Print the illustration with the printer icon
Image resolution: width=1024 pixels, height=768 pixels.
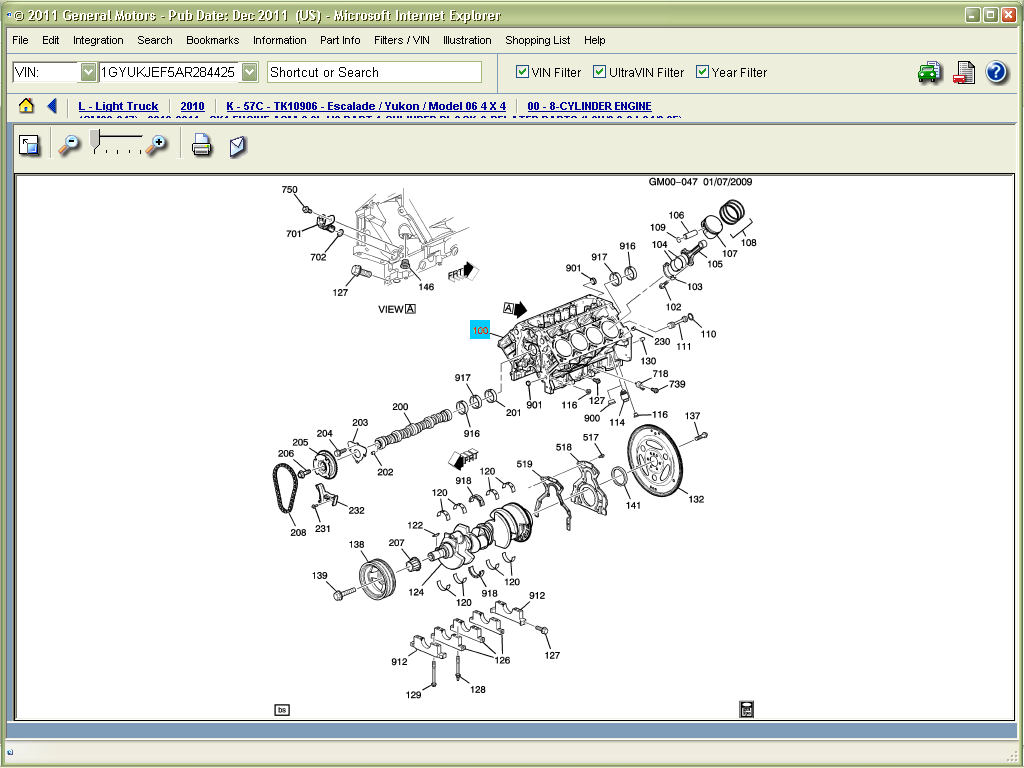click(x=202, y=145)
